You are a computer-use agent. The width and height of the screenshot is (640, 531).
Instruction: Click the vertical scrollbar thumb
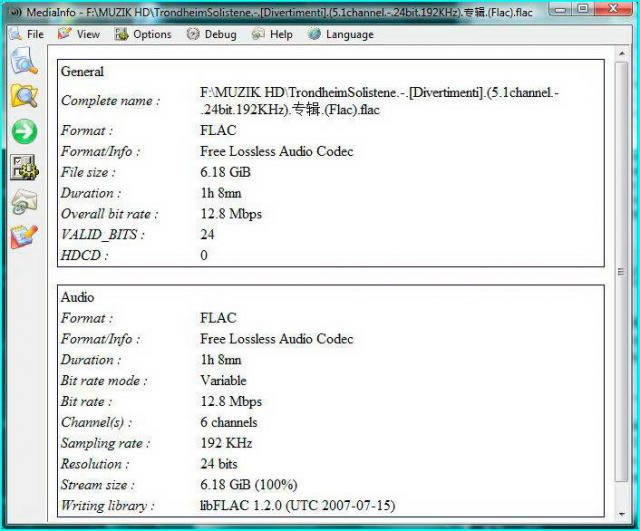622,271
